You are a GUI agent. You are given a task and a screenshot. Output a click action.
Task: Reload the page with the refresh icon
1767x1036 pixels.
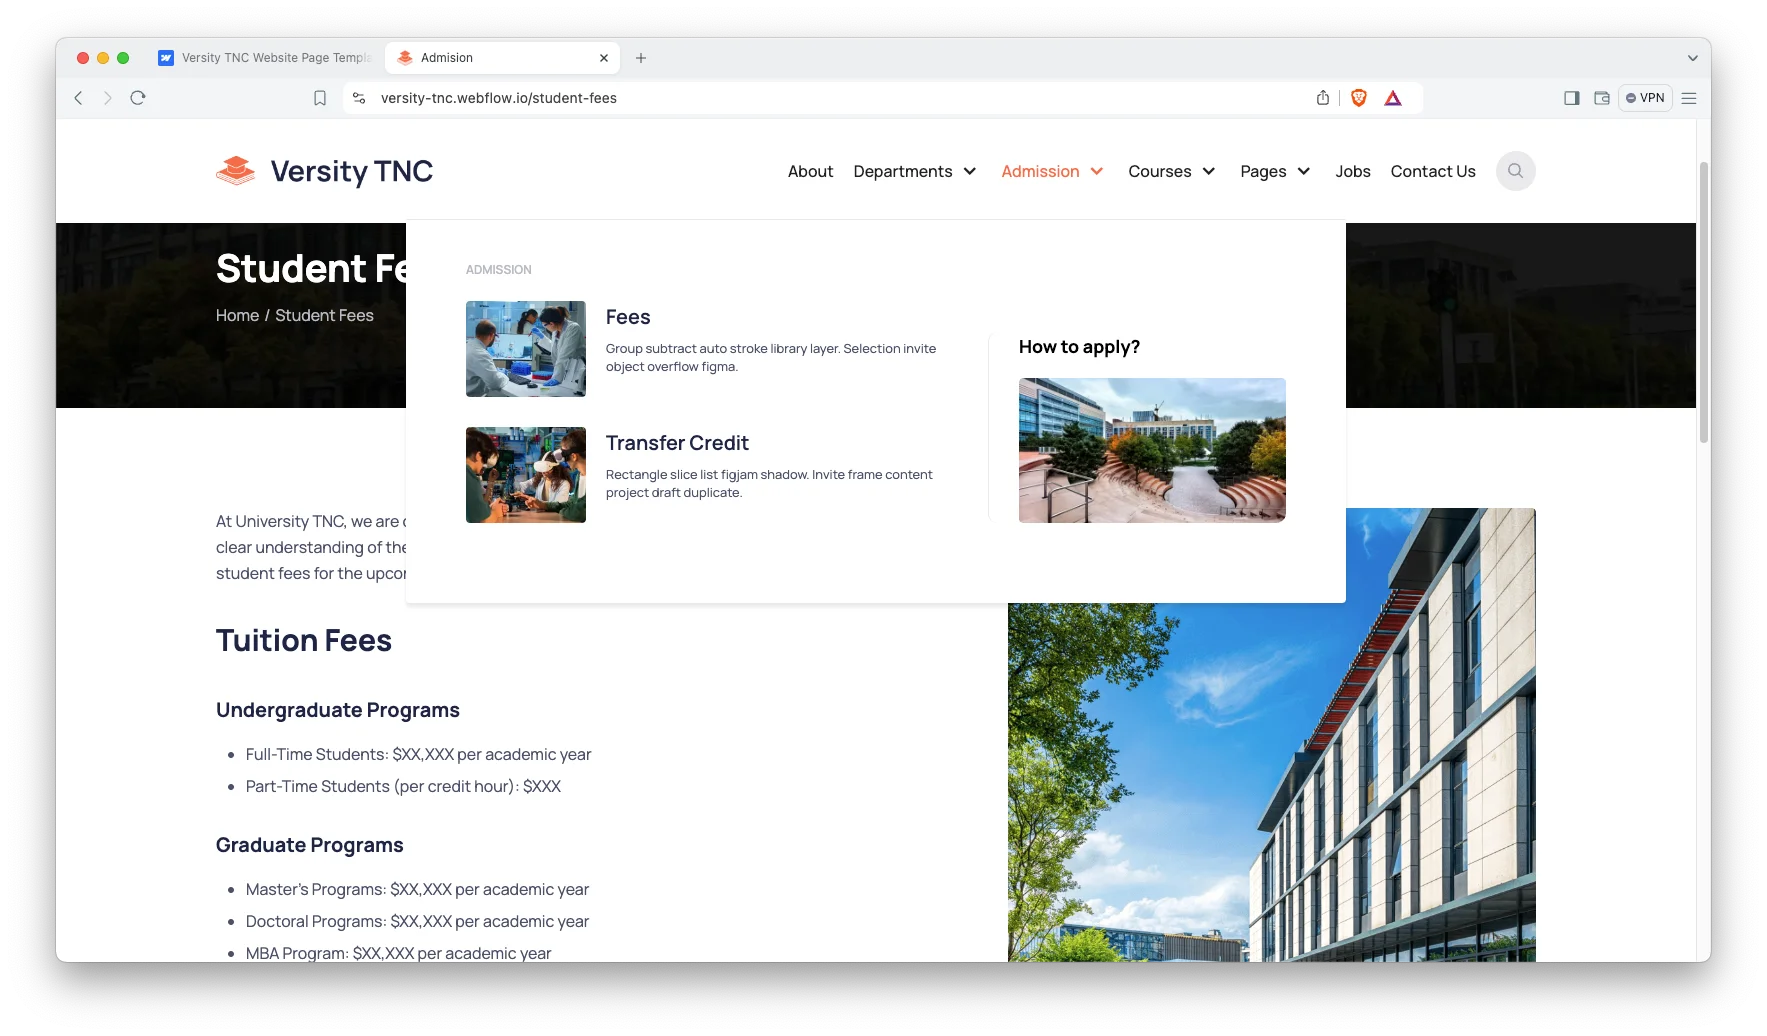tap(138, 98)
